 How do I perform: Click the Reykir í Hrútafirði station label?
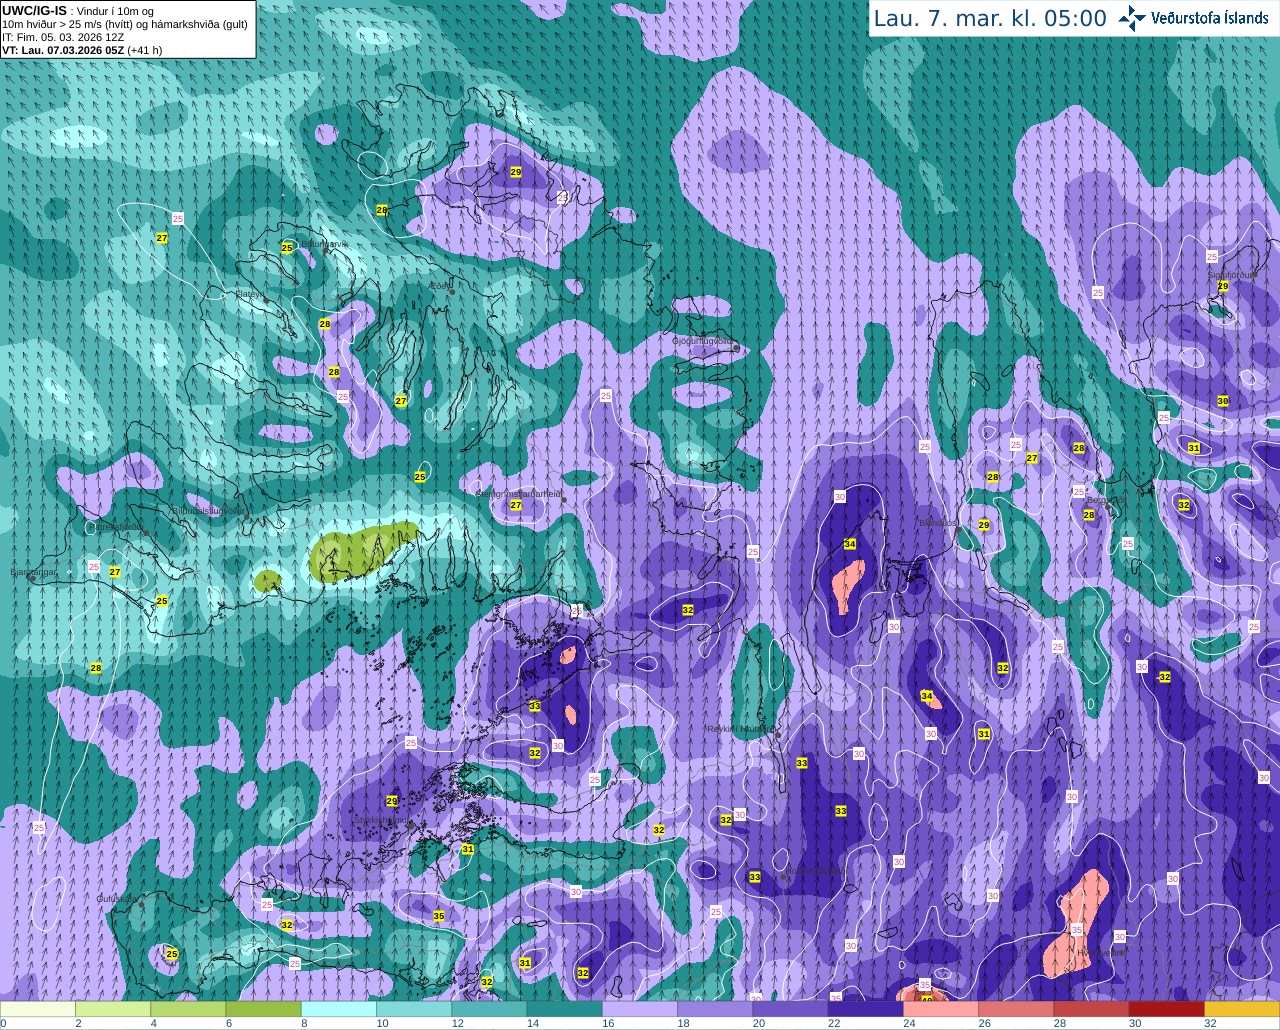tap(742, 729)
